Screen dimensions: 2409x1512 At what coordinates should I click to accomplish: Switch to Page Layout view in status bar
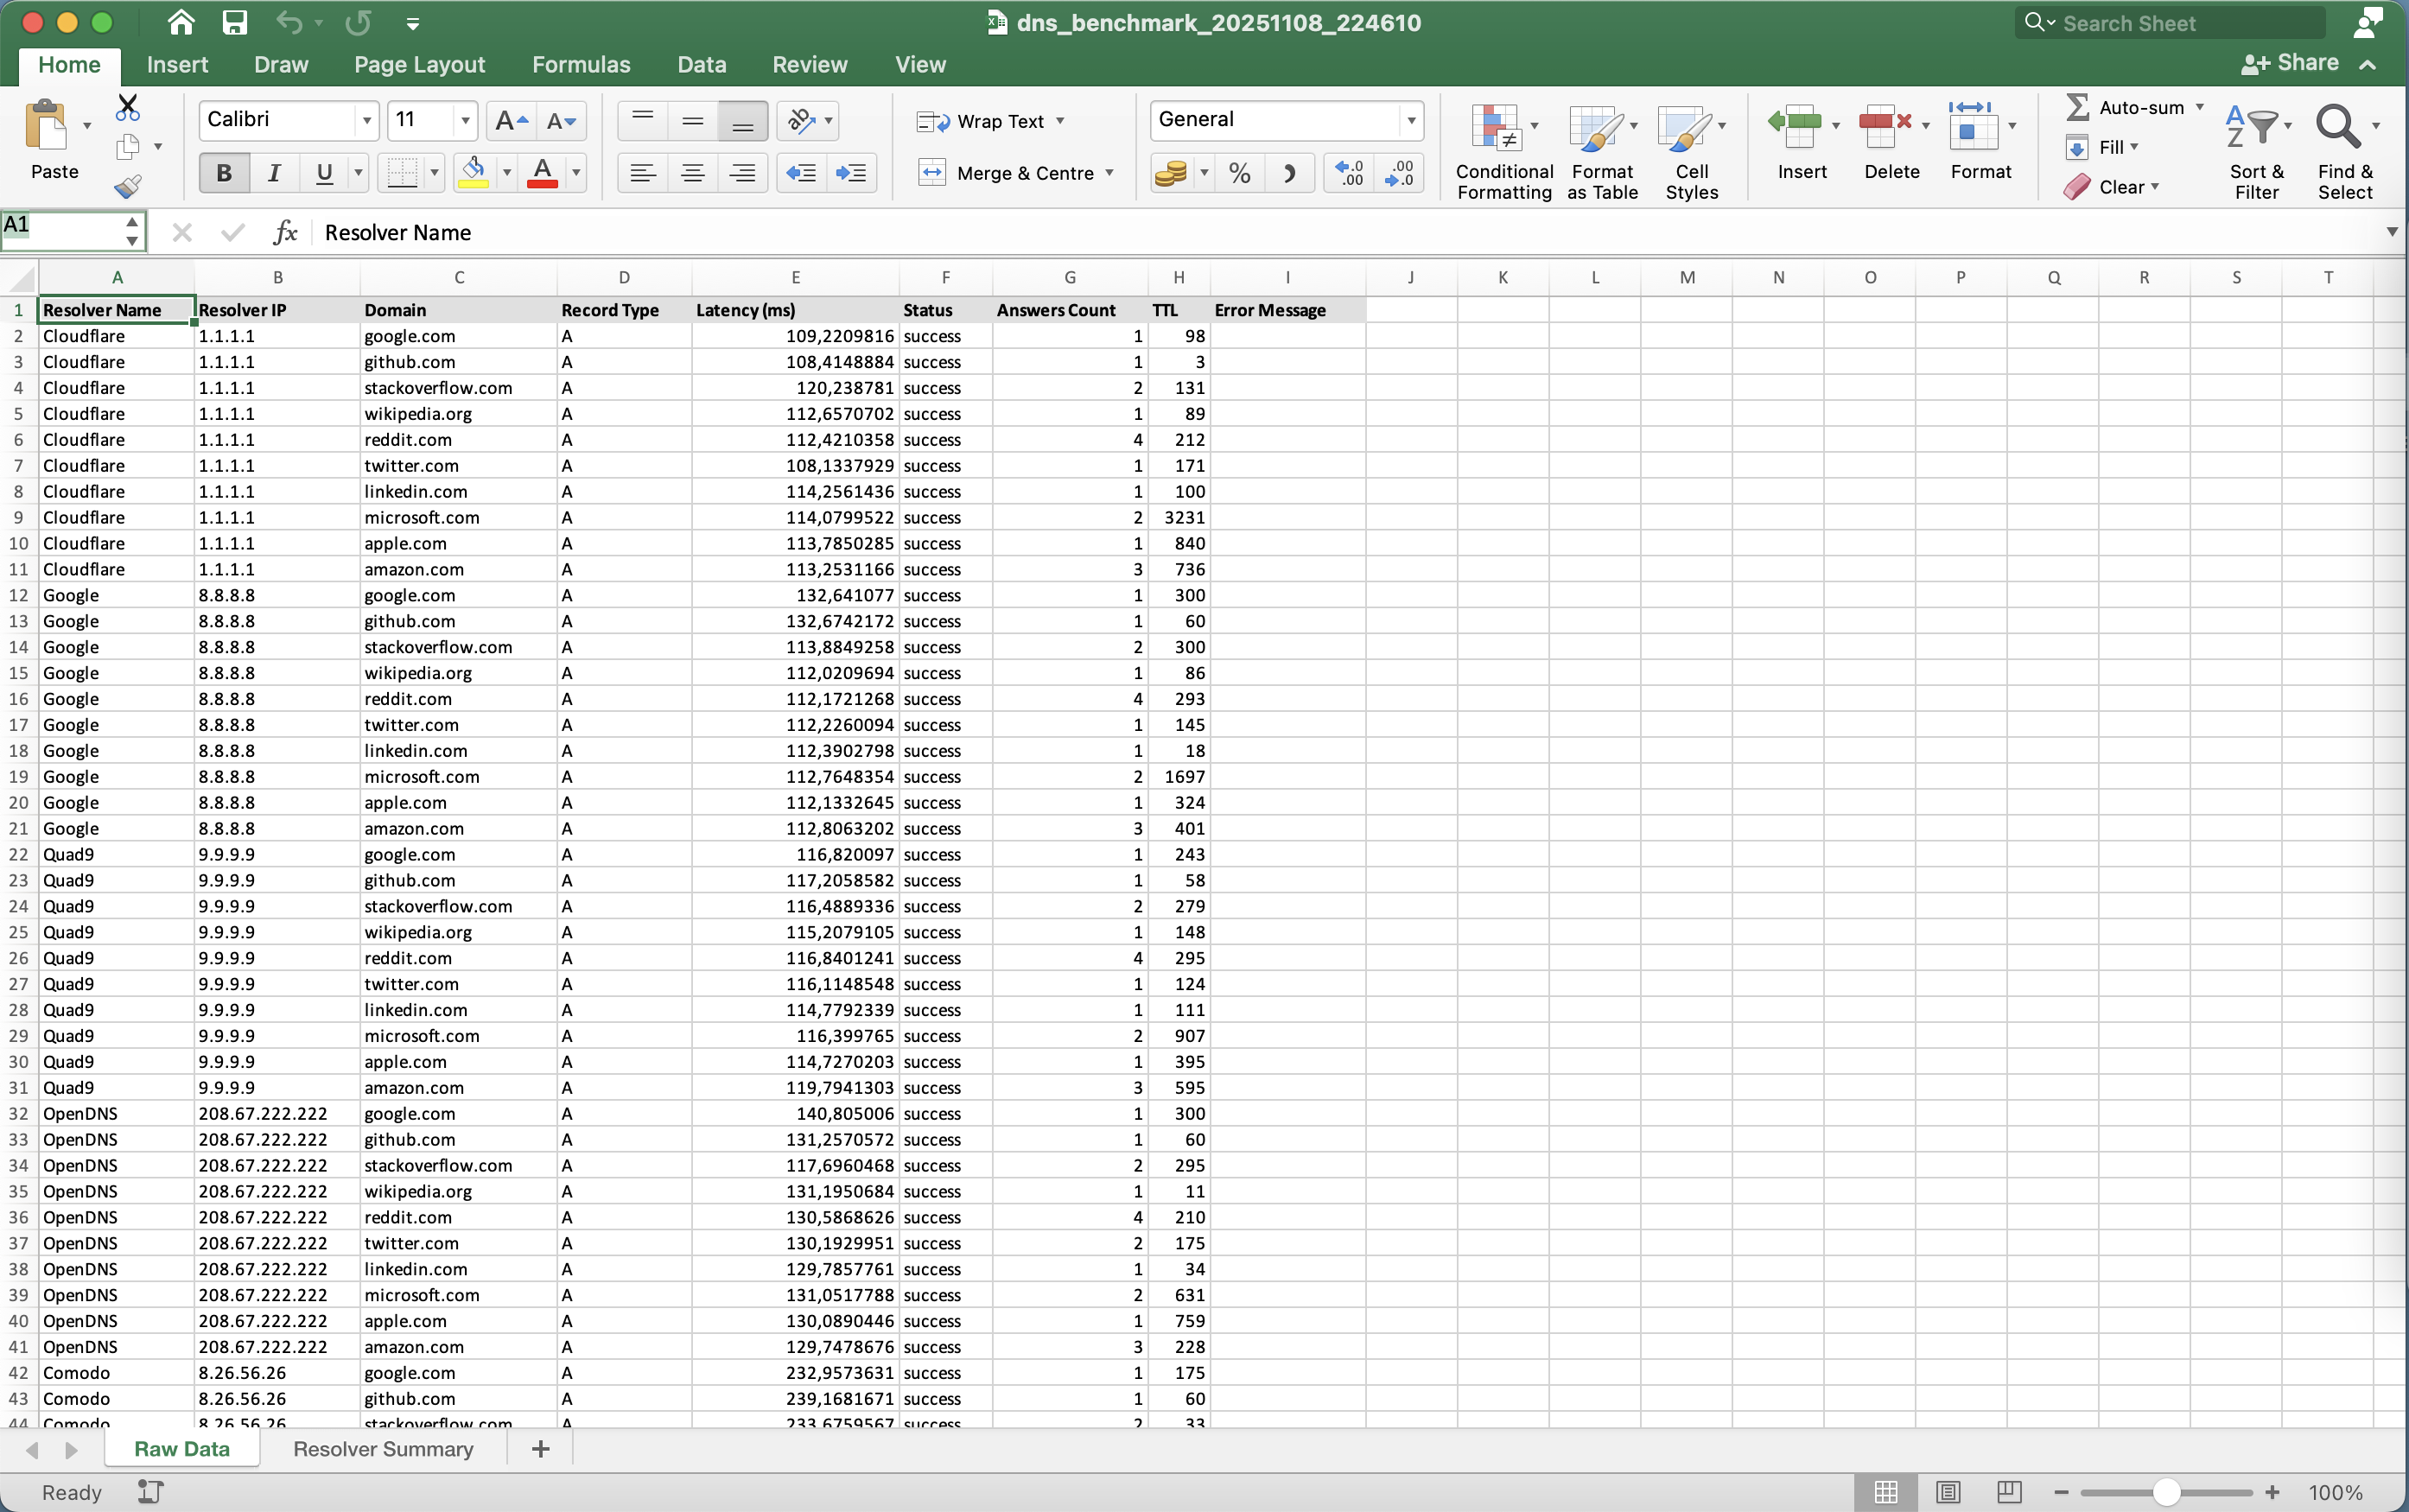tap(1947, 1492)
